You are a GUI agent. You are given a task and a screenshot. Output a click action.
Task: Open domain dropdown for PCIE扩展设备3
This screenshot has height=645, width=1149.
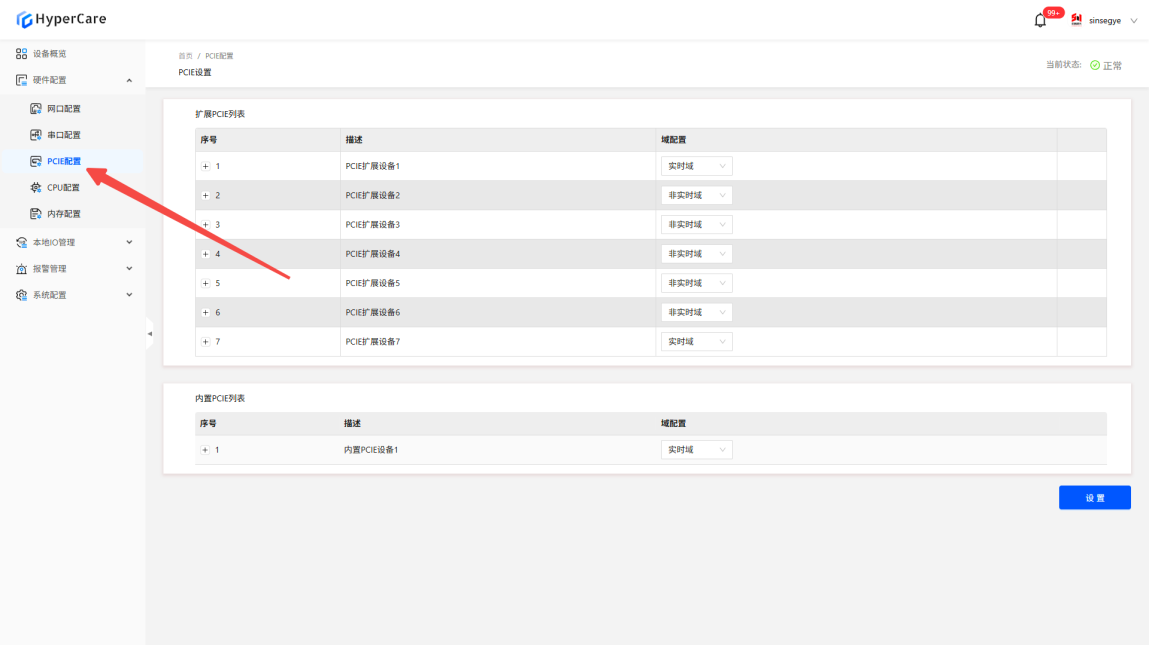[696, 225]
